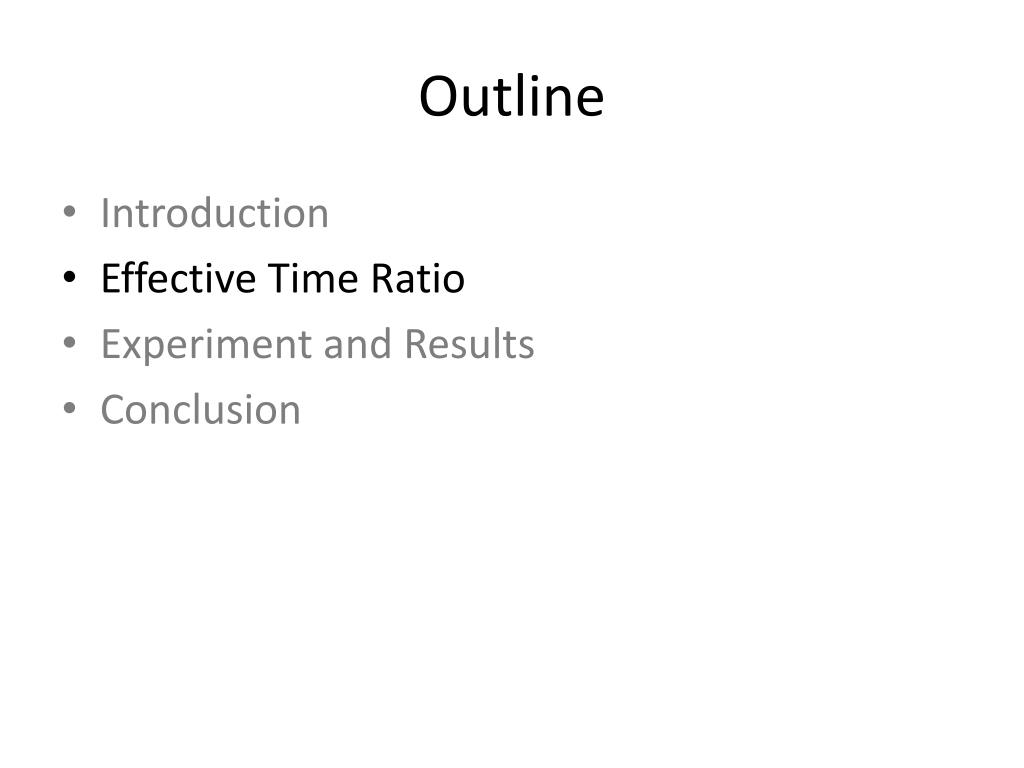The height and width of the screenshot is (768, 1024).
Task: Click the capital "I" starting Introduction
Action: pos(105,213)
